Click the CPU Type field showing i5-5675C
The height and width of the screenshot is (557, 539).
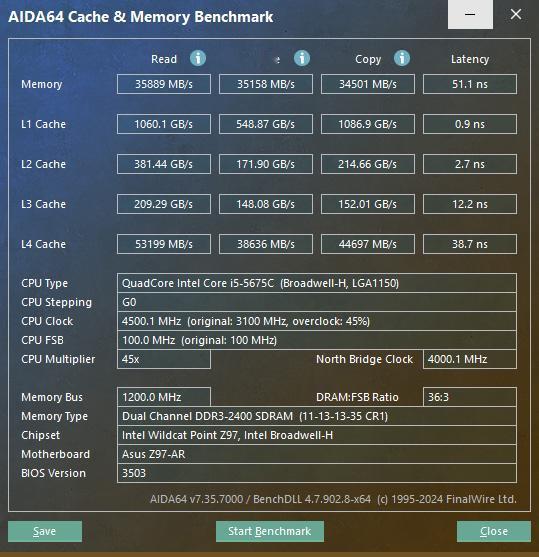pos(317,283)
